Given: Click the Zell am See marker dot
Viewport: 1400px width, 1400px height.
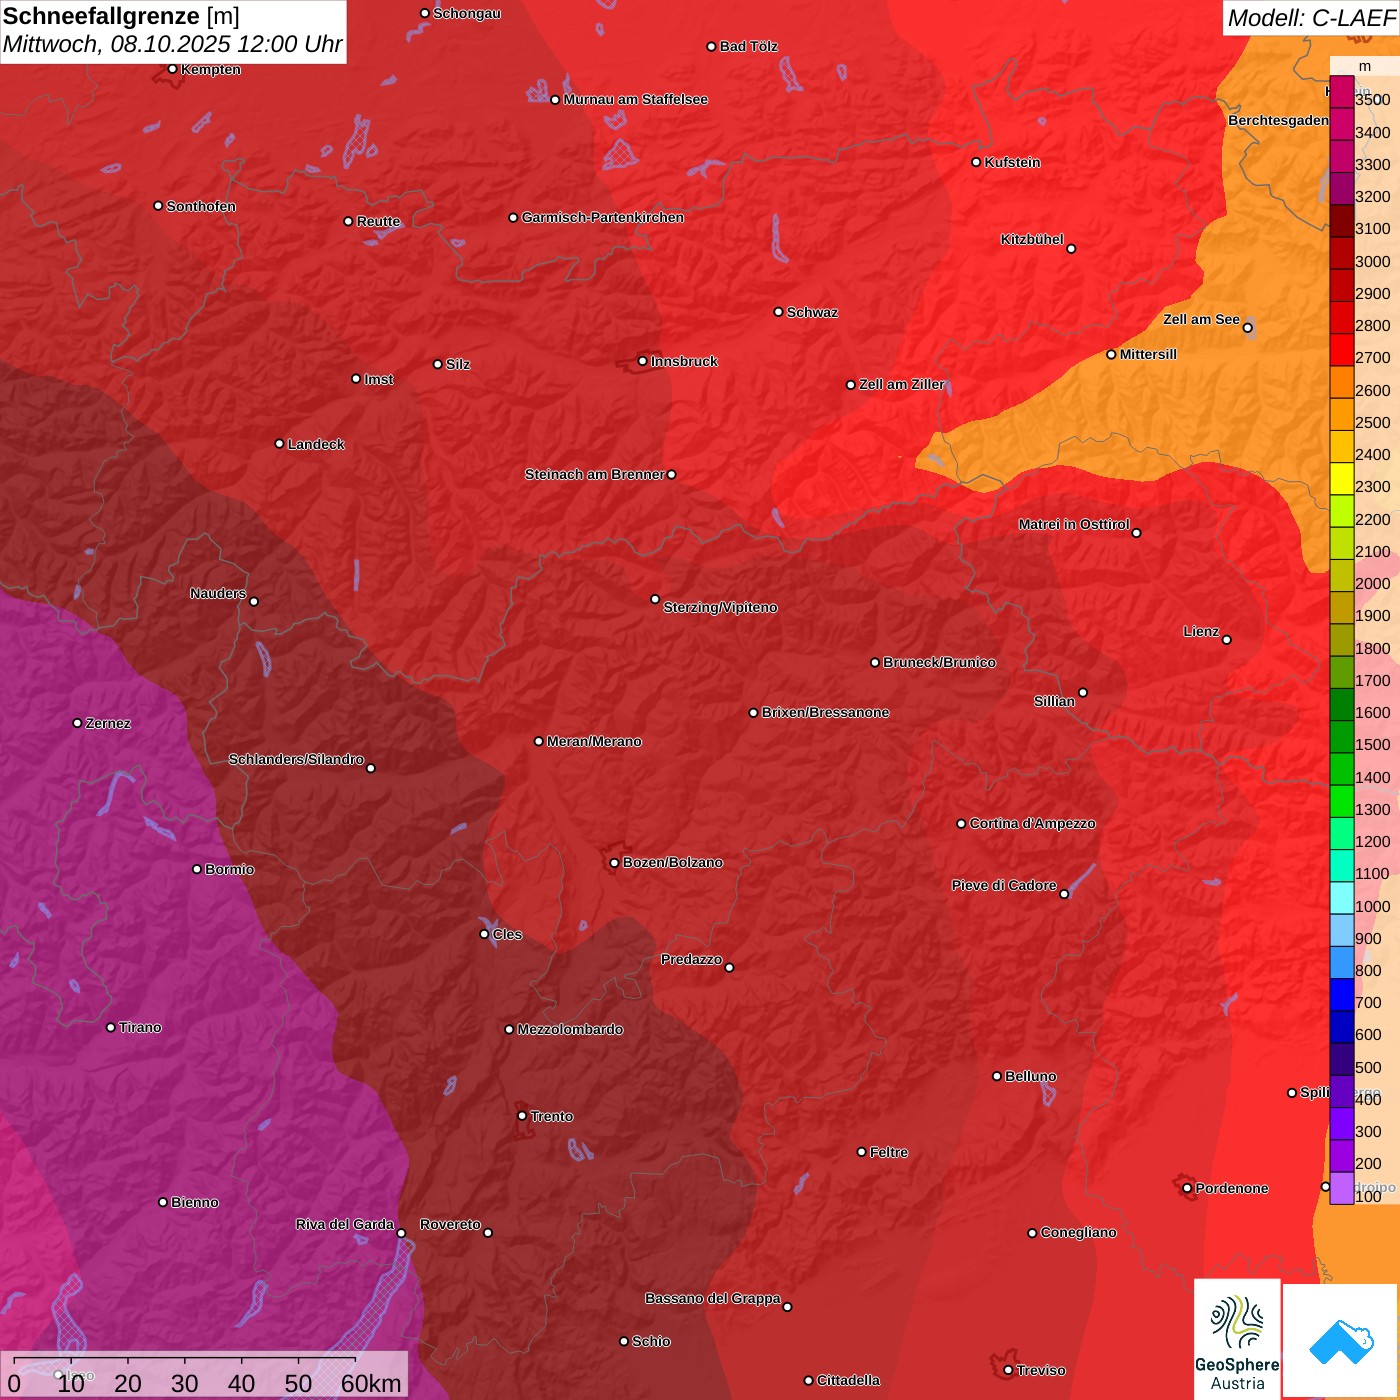Looking at the screenshot, I should [1248, 328].
